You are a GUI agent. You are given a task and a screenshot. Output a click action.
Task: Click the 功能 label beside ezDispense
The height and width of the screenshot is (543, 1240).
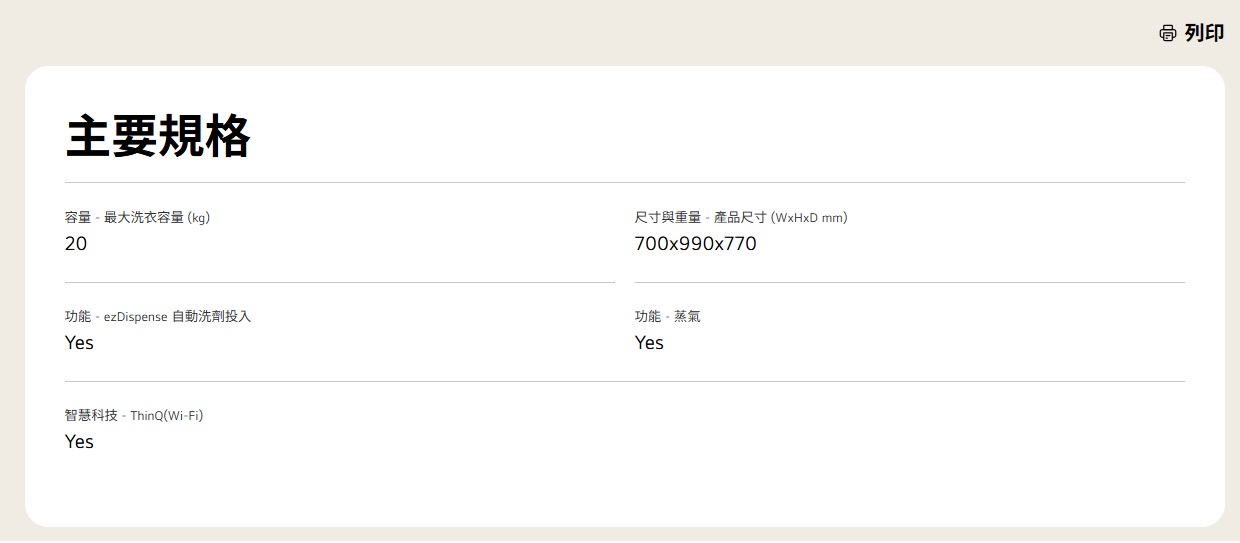coord(78,316)
